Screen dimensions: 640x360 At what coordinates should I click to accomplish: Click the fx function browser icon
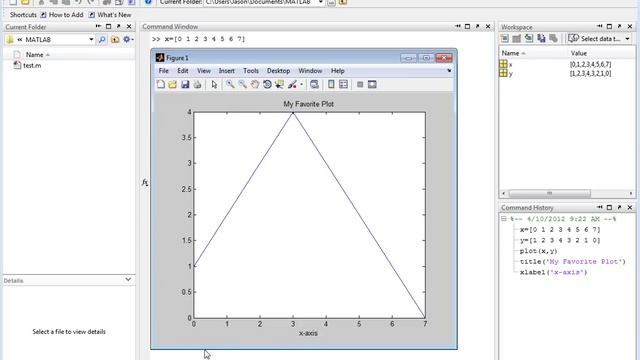(x=145, y=182)
